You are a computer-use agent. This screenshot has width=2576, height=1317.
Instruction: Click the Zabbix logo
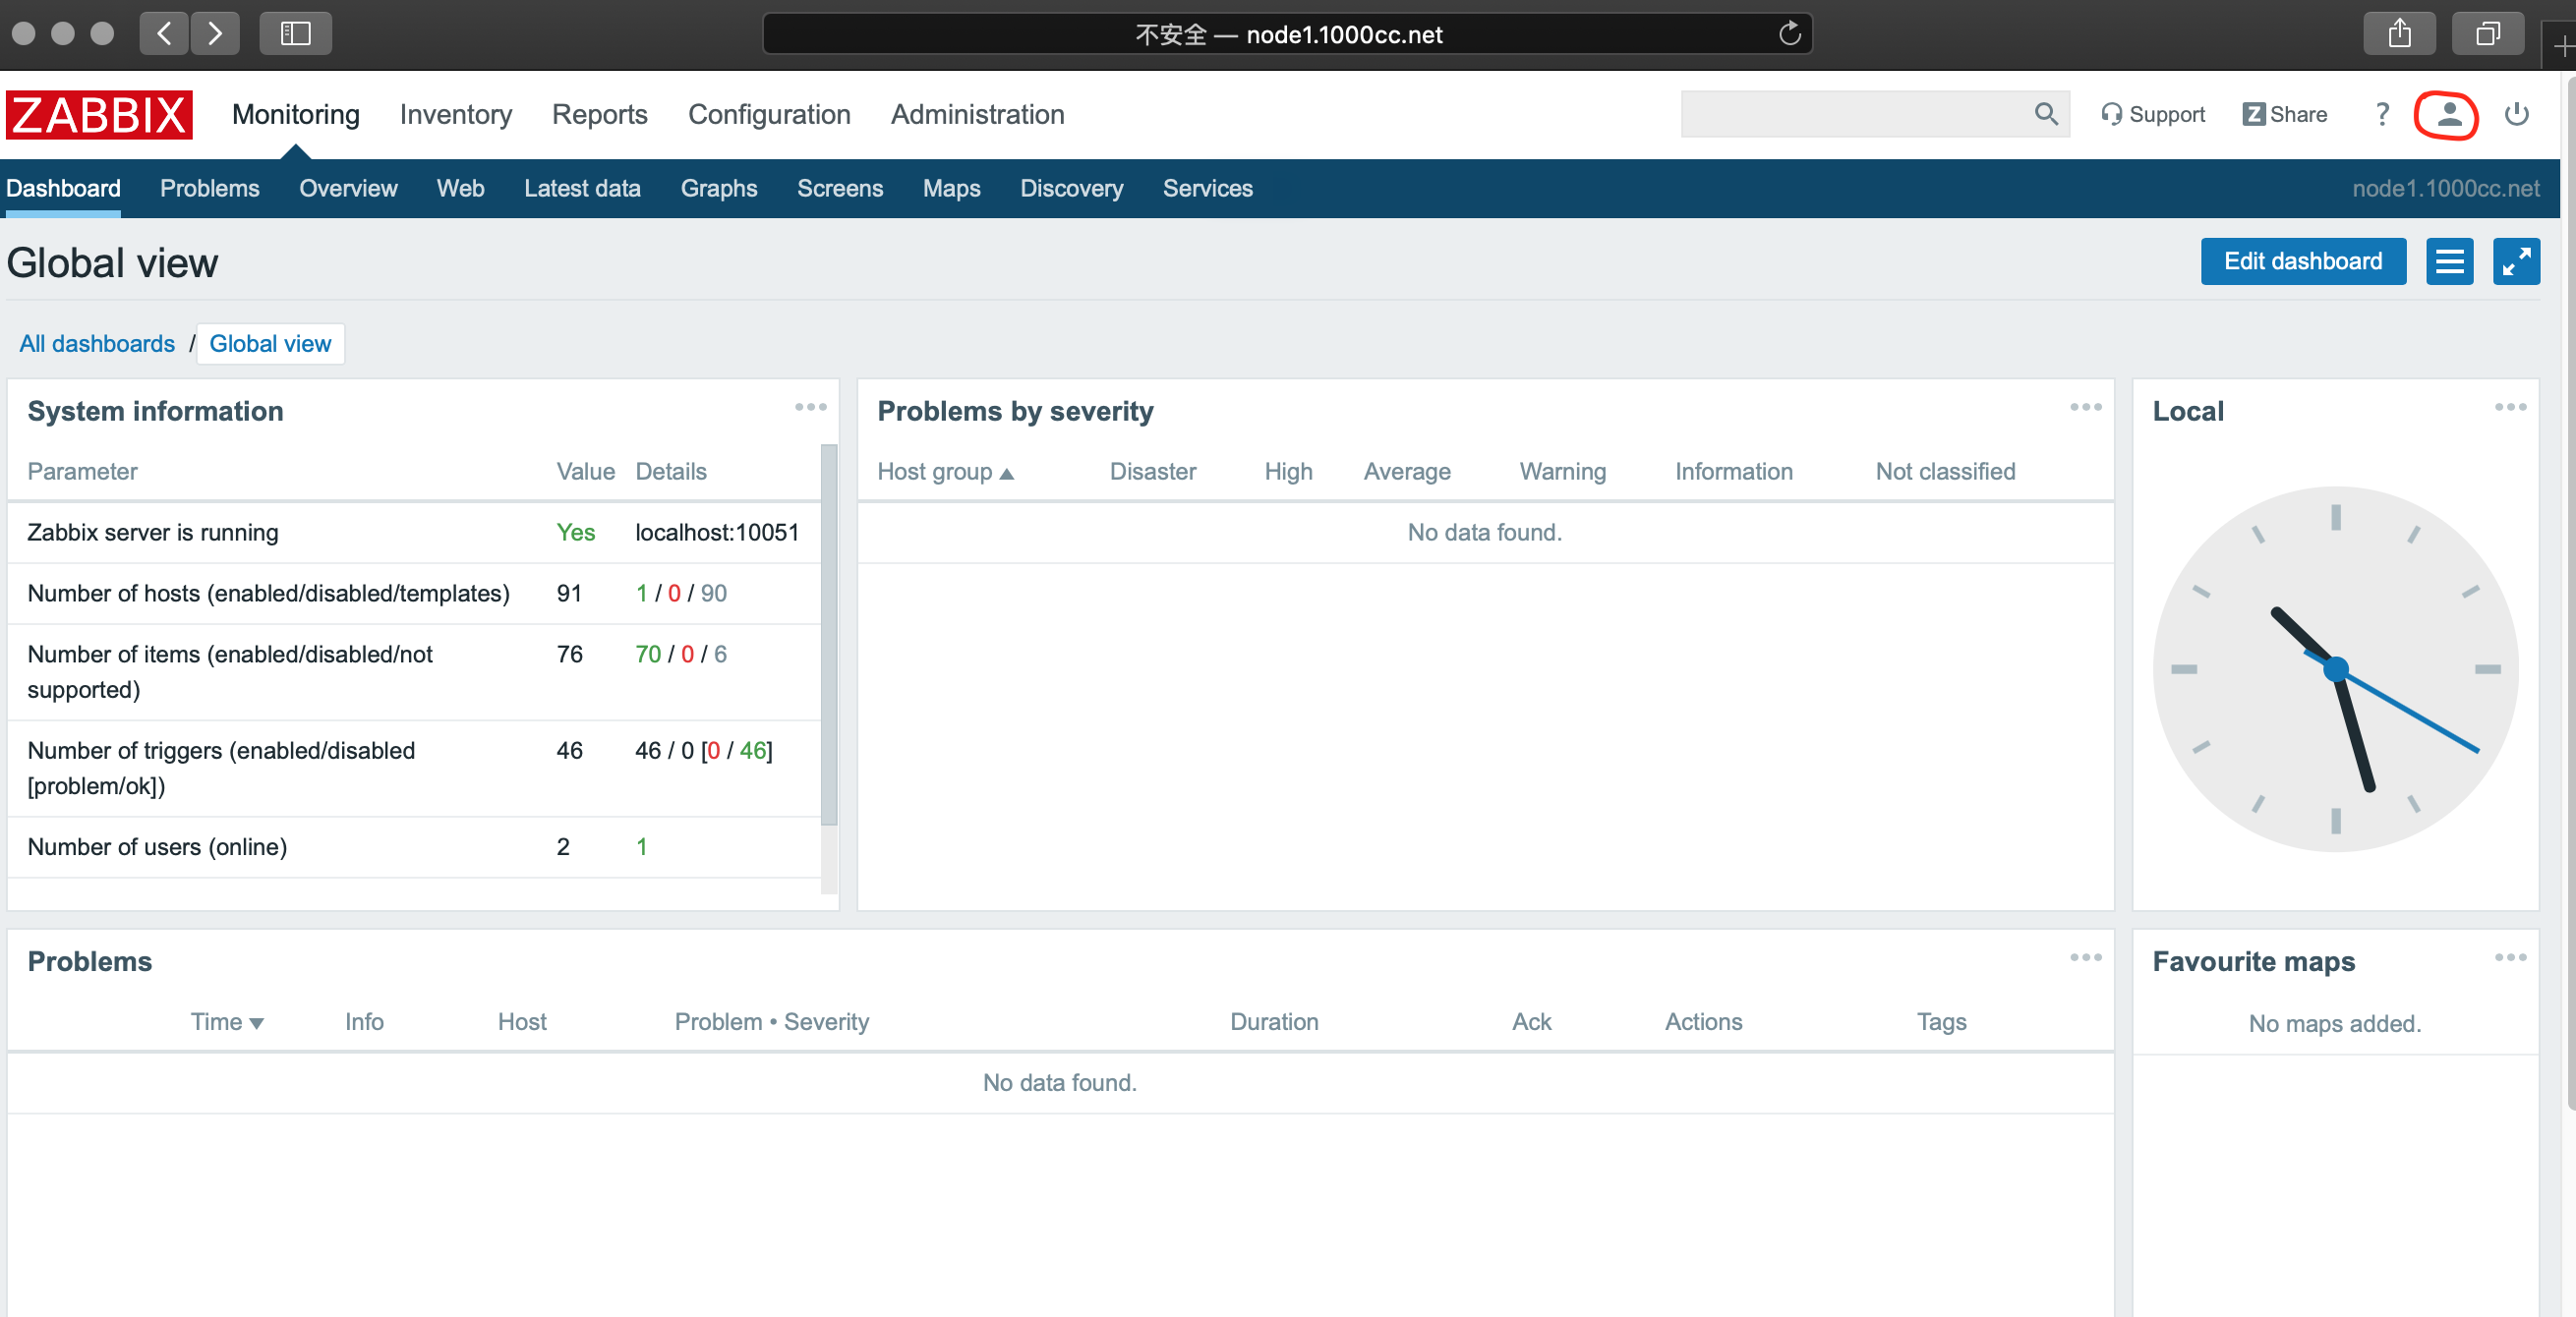[99, 115]
